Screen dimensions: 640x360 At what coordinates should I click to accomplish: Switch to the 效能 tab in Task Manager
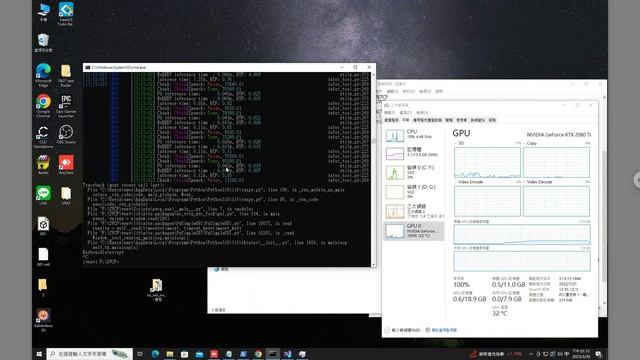click(406, 120)
